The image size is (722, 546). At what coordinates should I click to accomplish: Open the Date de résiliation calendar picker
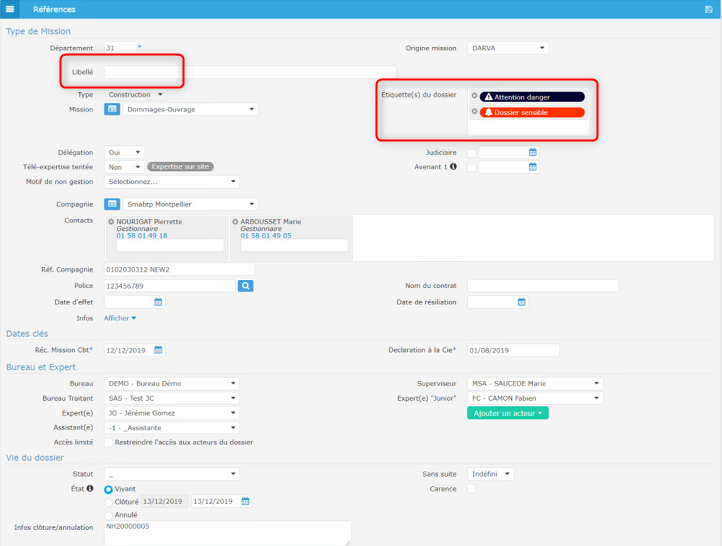521,302
